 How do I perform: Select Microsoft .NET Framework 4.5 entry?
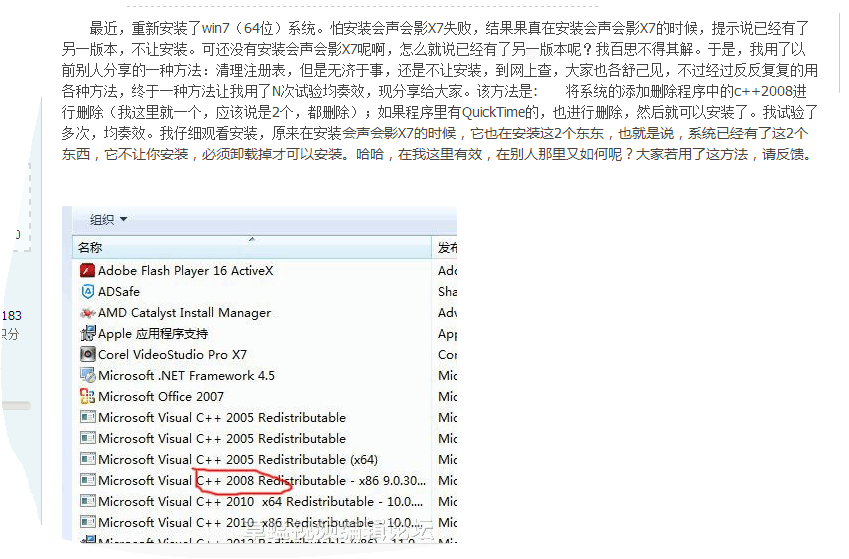[x=186, y=375]
